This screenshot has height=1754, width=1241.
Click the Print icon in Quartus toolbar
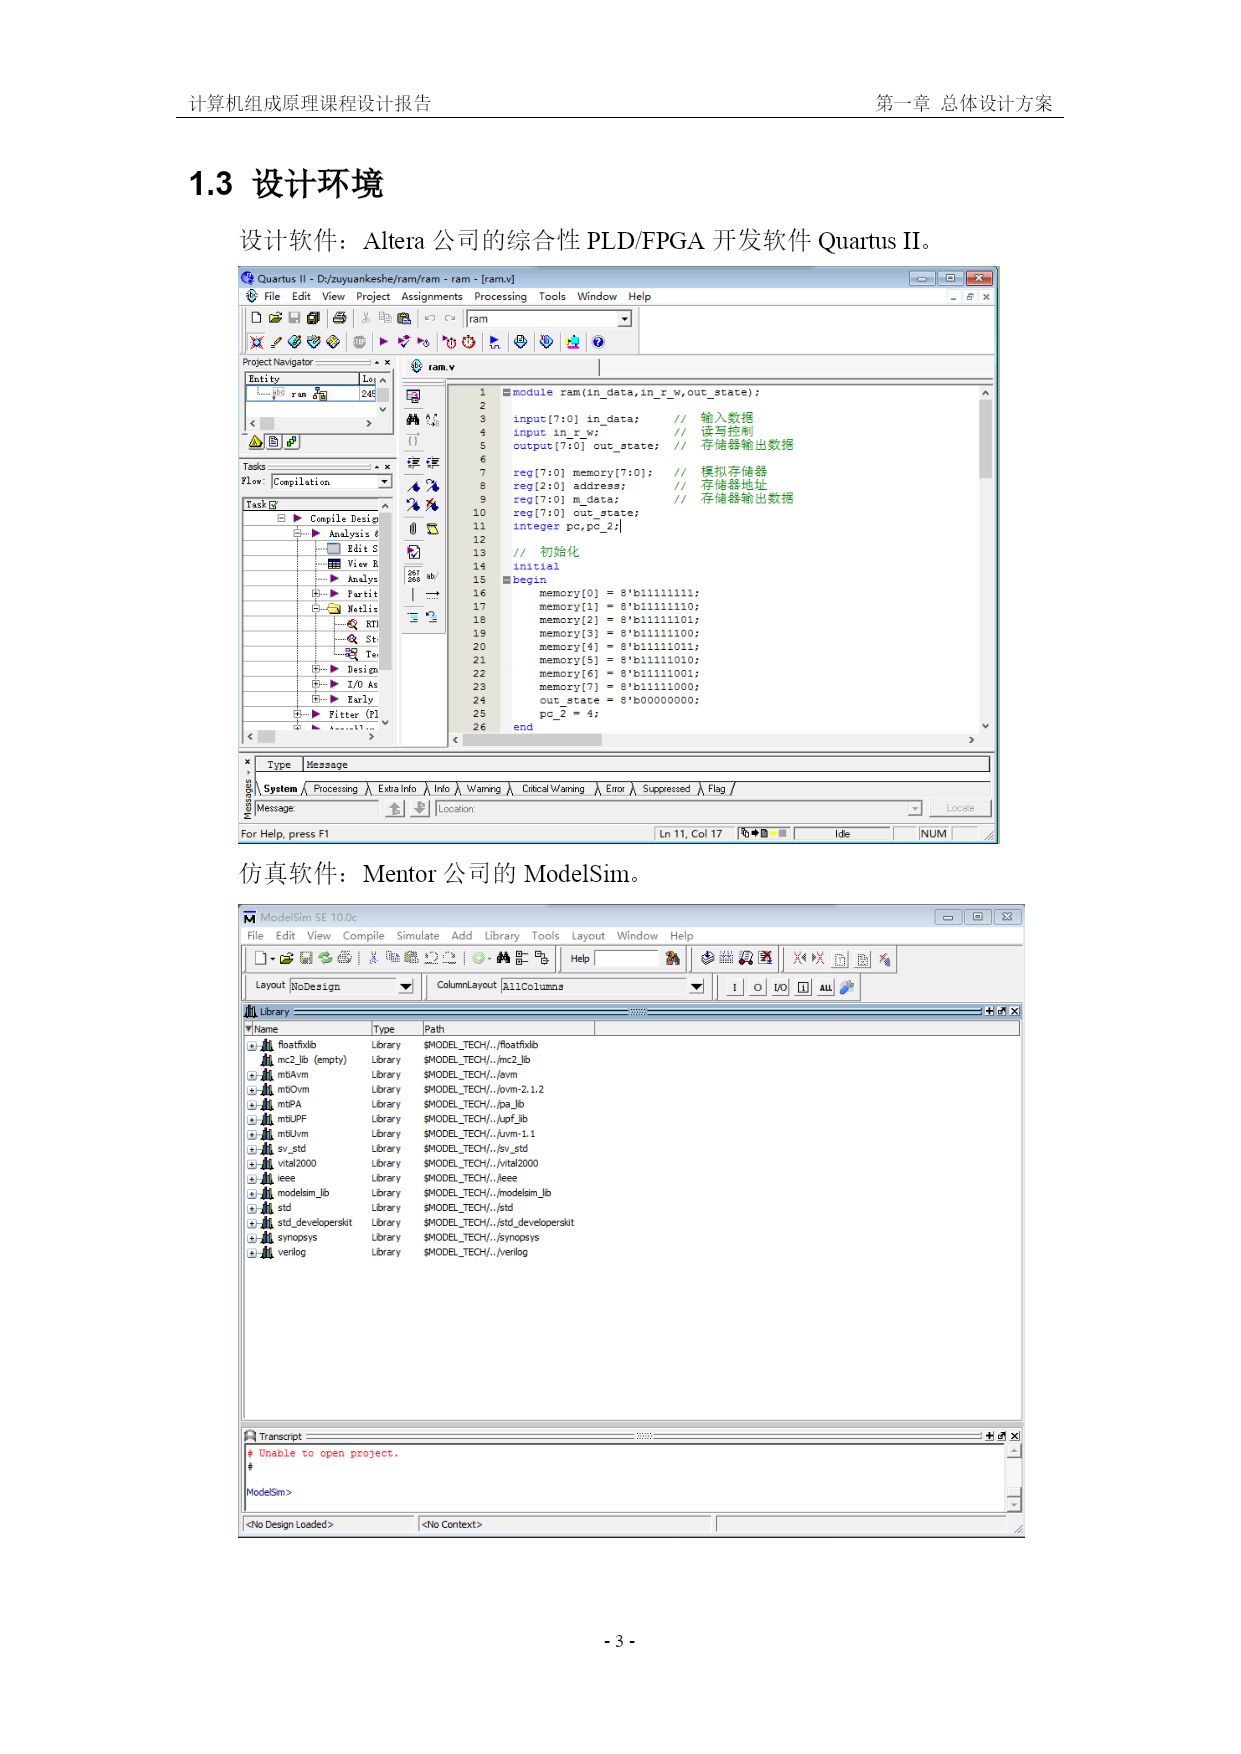click(340, 318)
